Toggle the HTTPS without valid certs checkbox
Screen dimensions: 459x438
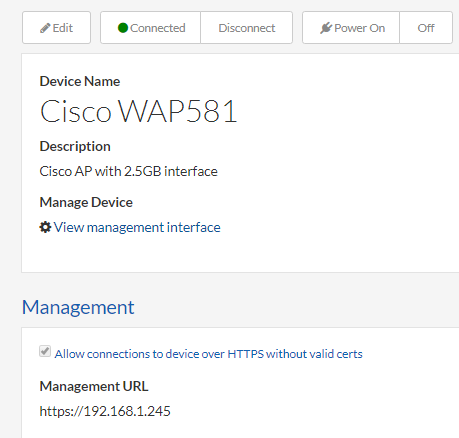point(45,351)
